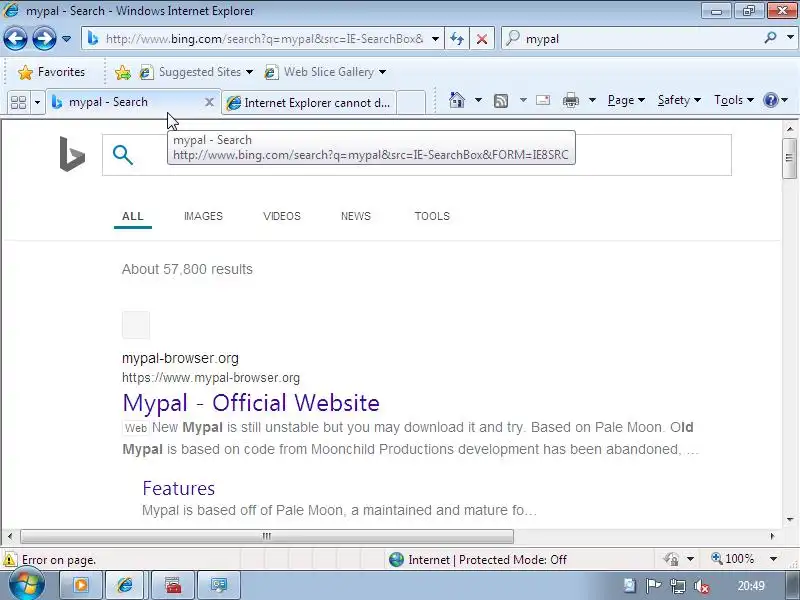Select the TOOLS results option
The image size is (800, 600).
tap(432, 216)
